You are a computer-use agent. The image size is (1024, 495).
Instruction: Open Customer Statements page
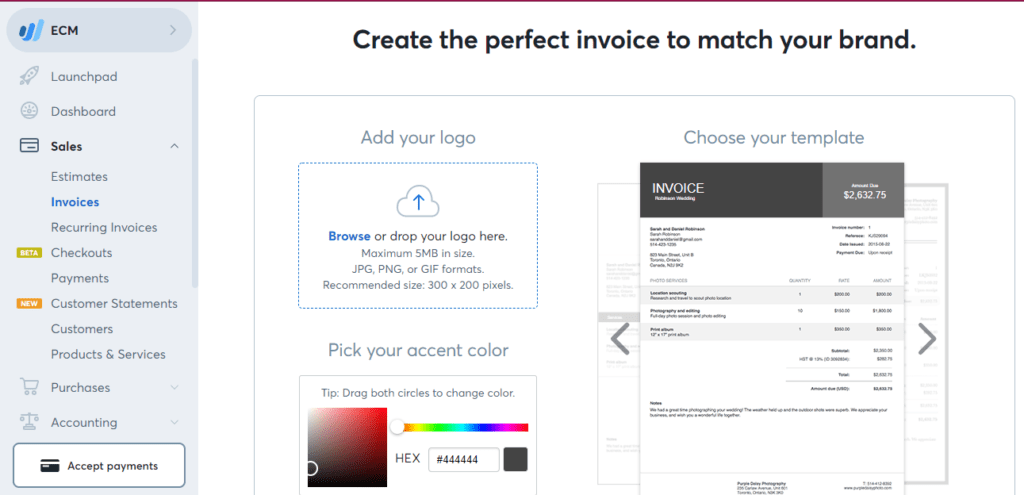(x=114, y=303)
